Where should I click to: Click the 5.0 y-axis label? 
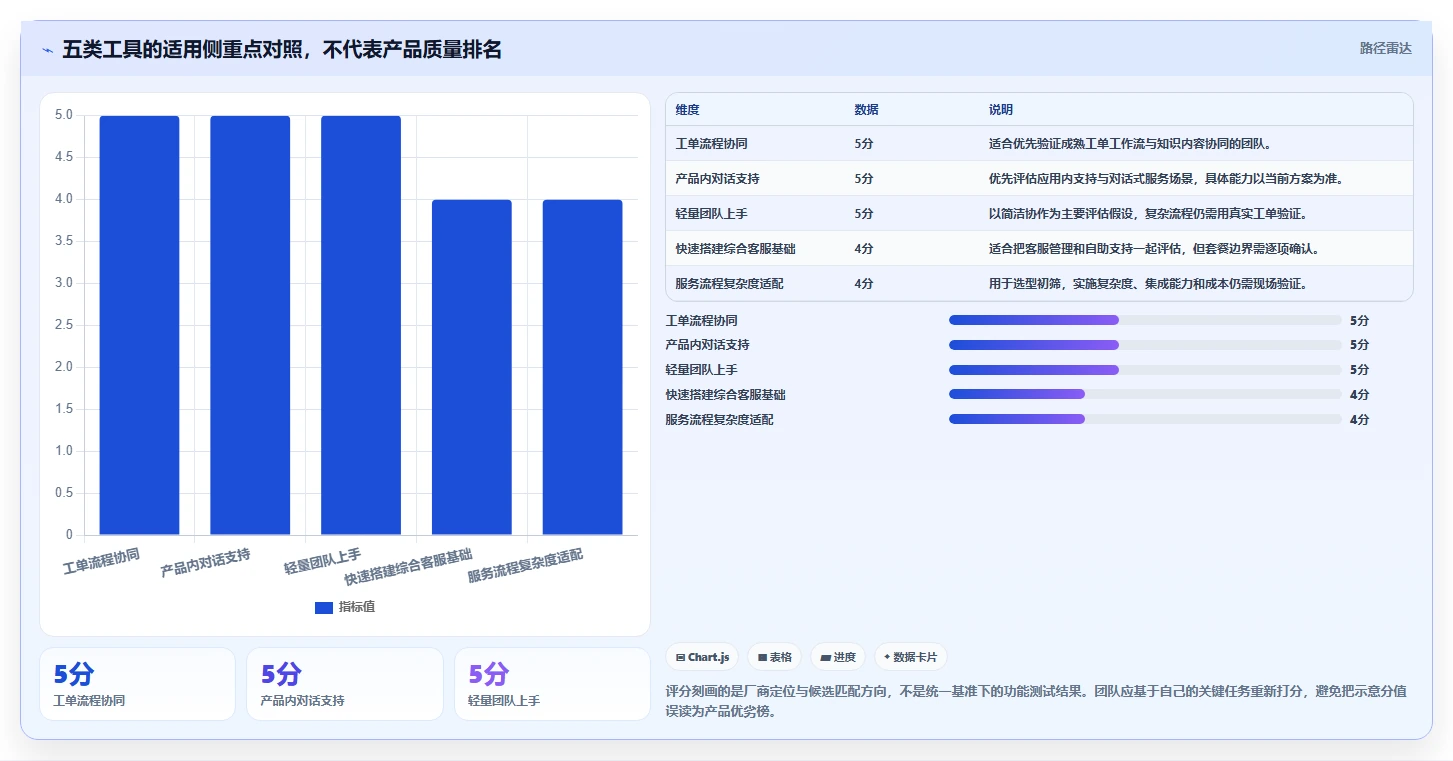[x=64, y=115]
